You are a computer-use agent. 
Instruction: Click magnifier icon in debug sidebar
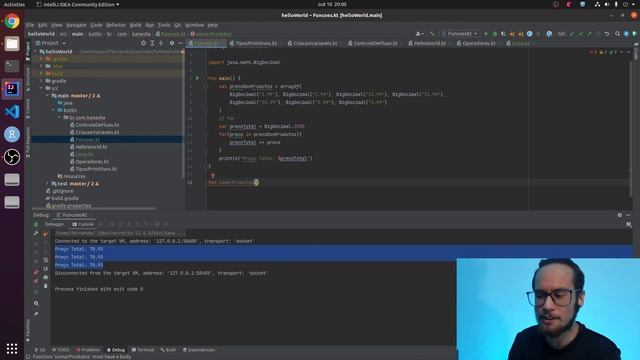36,304
